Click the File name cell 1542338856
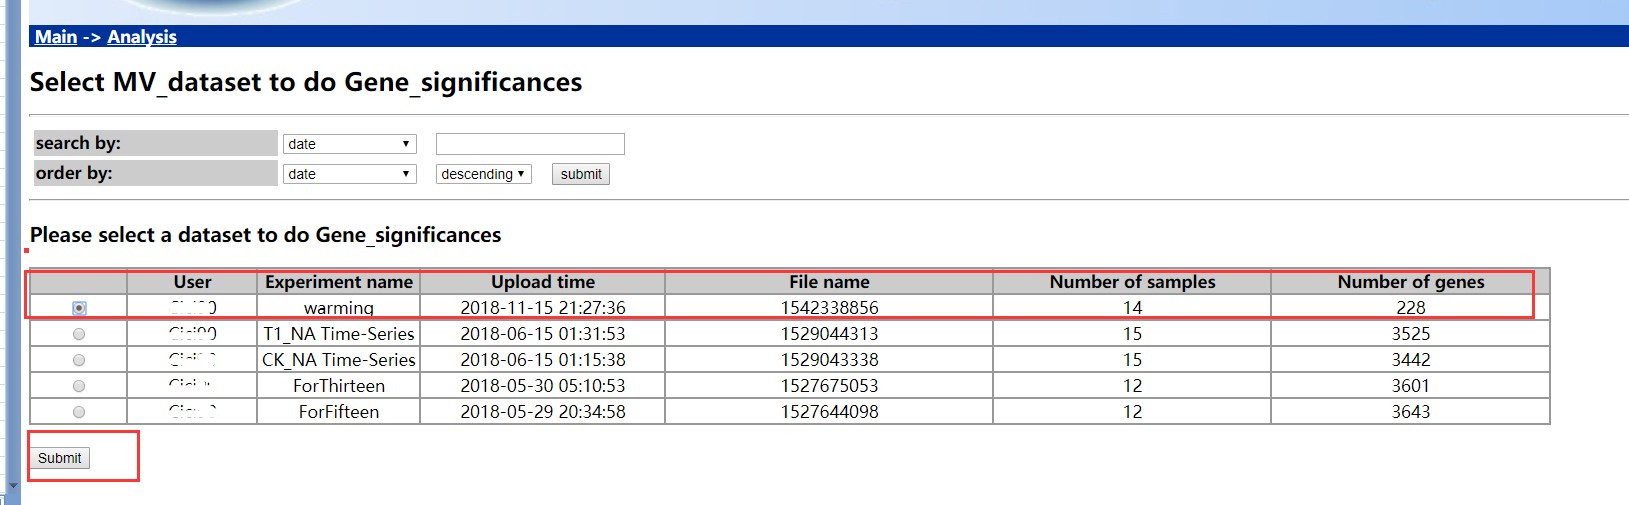Screen dimensions: 1629x505 (829, 308)
